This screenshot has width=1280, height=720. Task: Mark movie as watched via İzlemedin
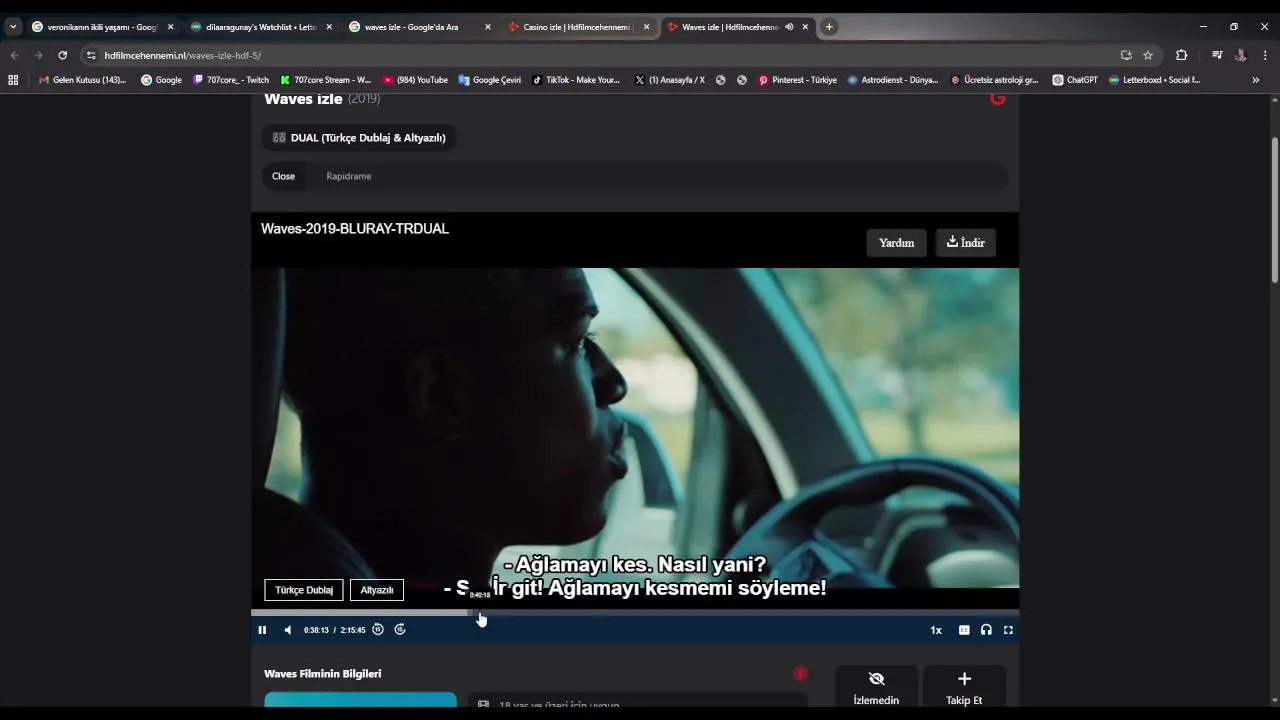coord(876,688)
